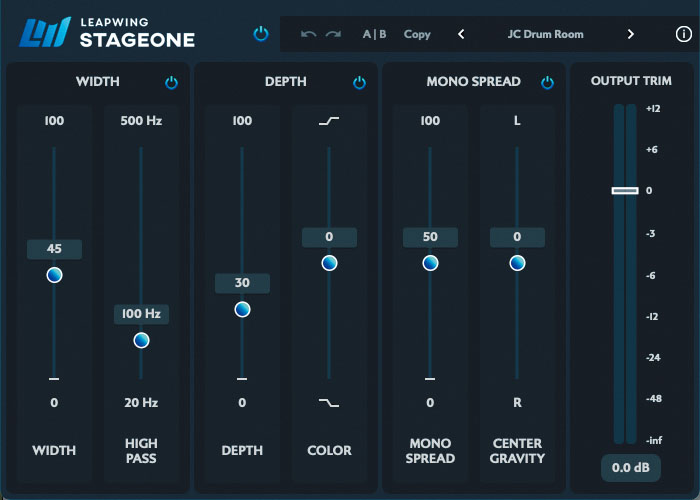The width and height of the screenshot is (700, 500).
Task: Click the HIGH PASS label
Action: click(x=141, y=451)
